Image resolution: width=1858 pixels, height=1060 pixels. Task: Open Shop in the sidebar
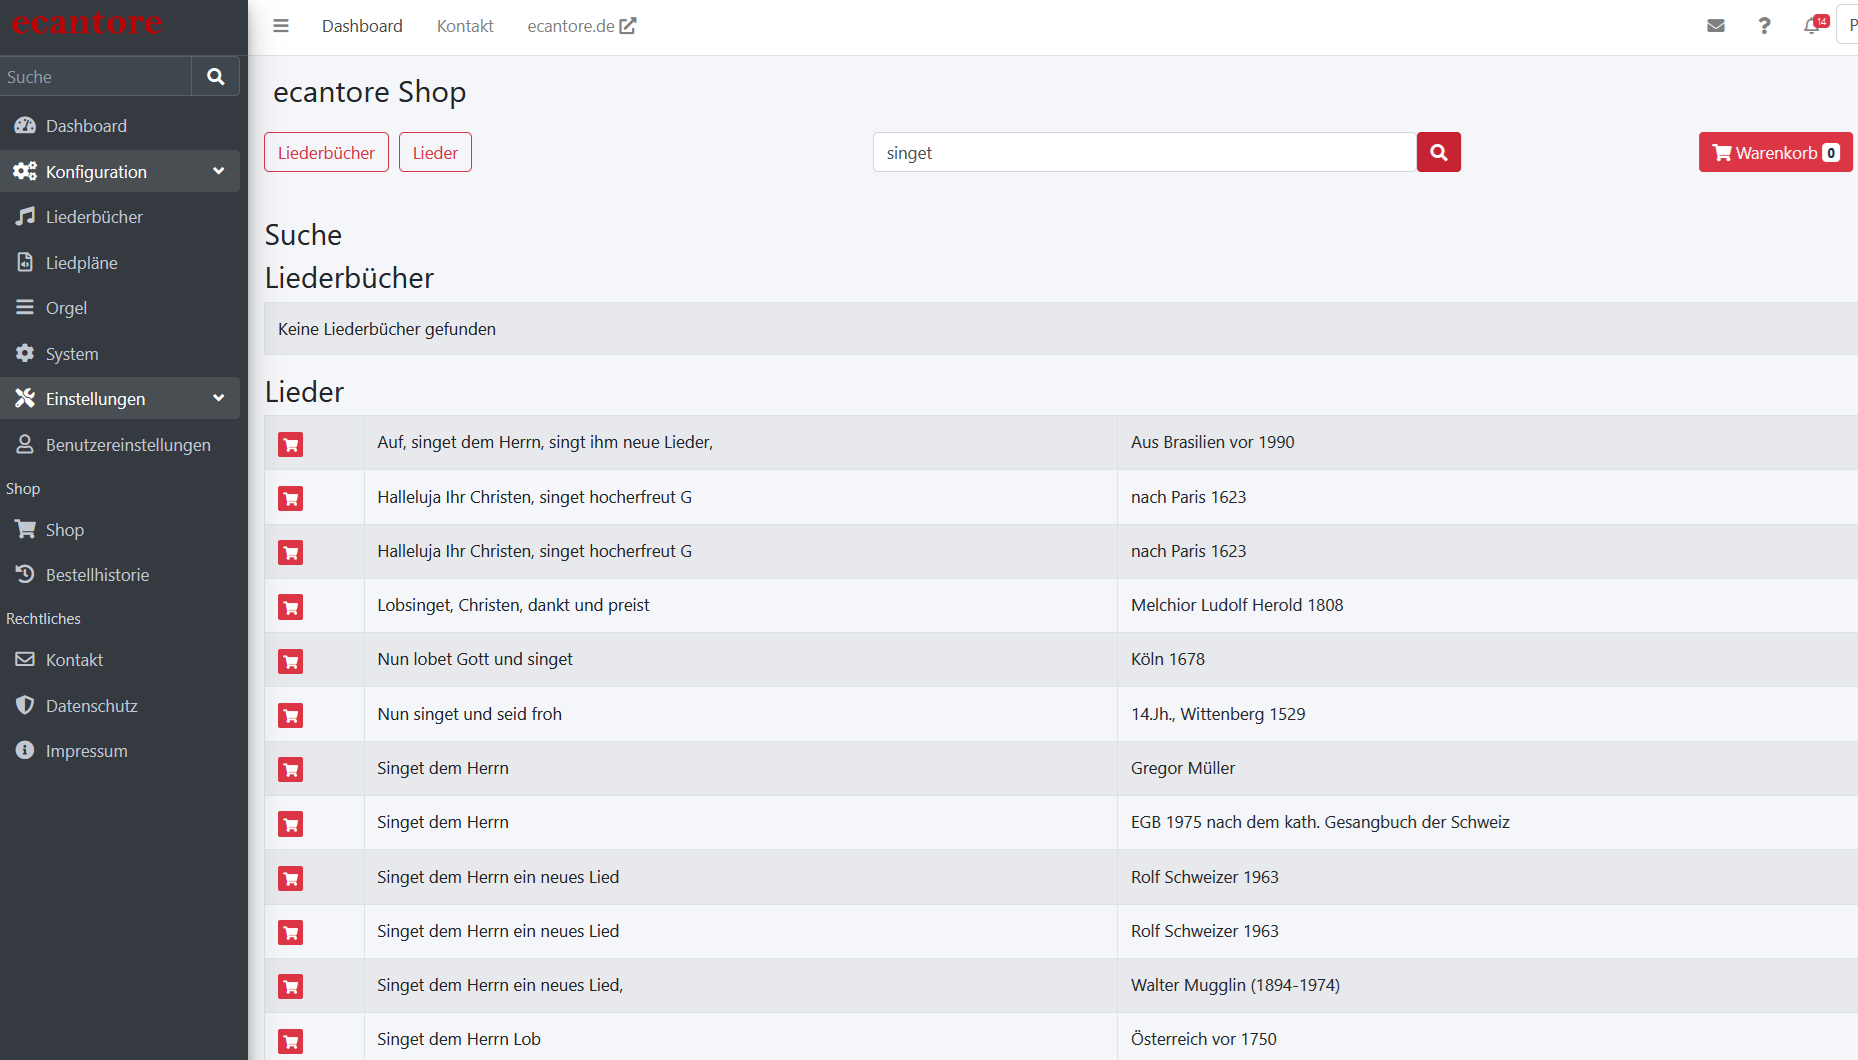click(120, 530)
